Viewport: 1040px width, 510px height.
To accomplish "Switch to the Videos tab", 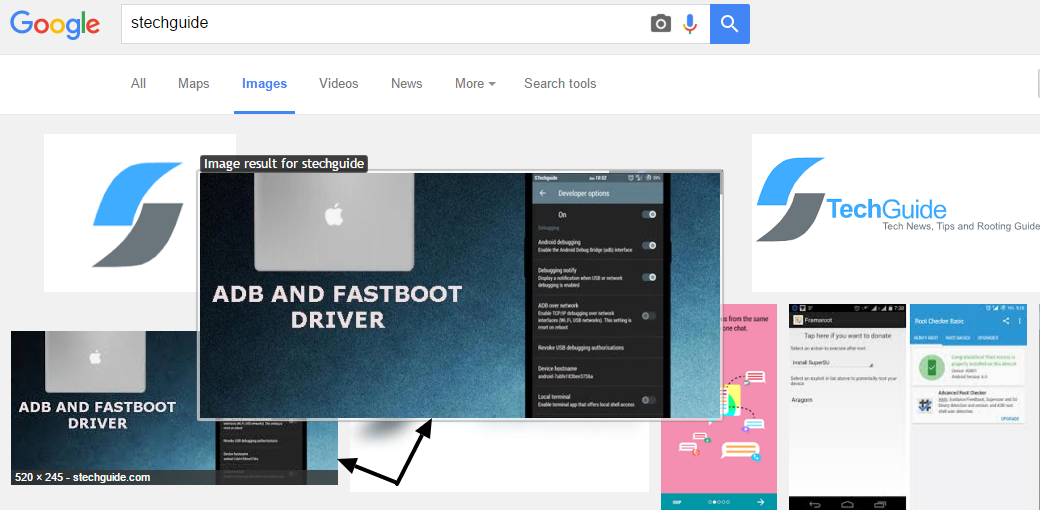I will pos(338,84).
